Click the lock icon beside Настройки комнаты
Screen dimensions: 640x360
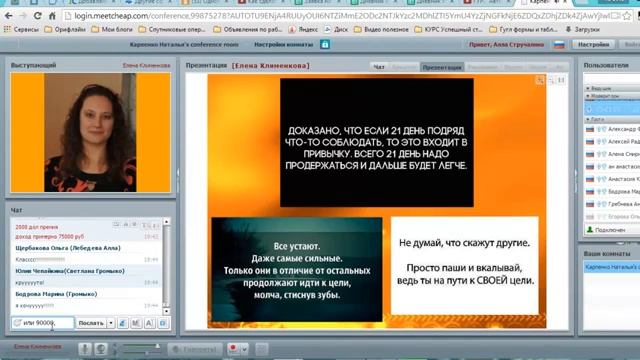pyautogui.click(x=325, y=44)
